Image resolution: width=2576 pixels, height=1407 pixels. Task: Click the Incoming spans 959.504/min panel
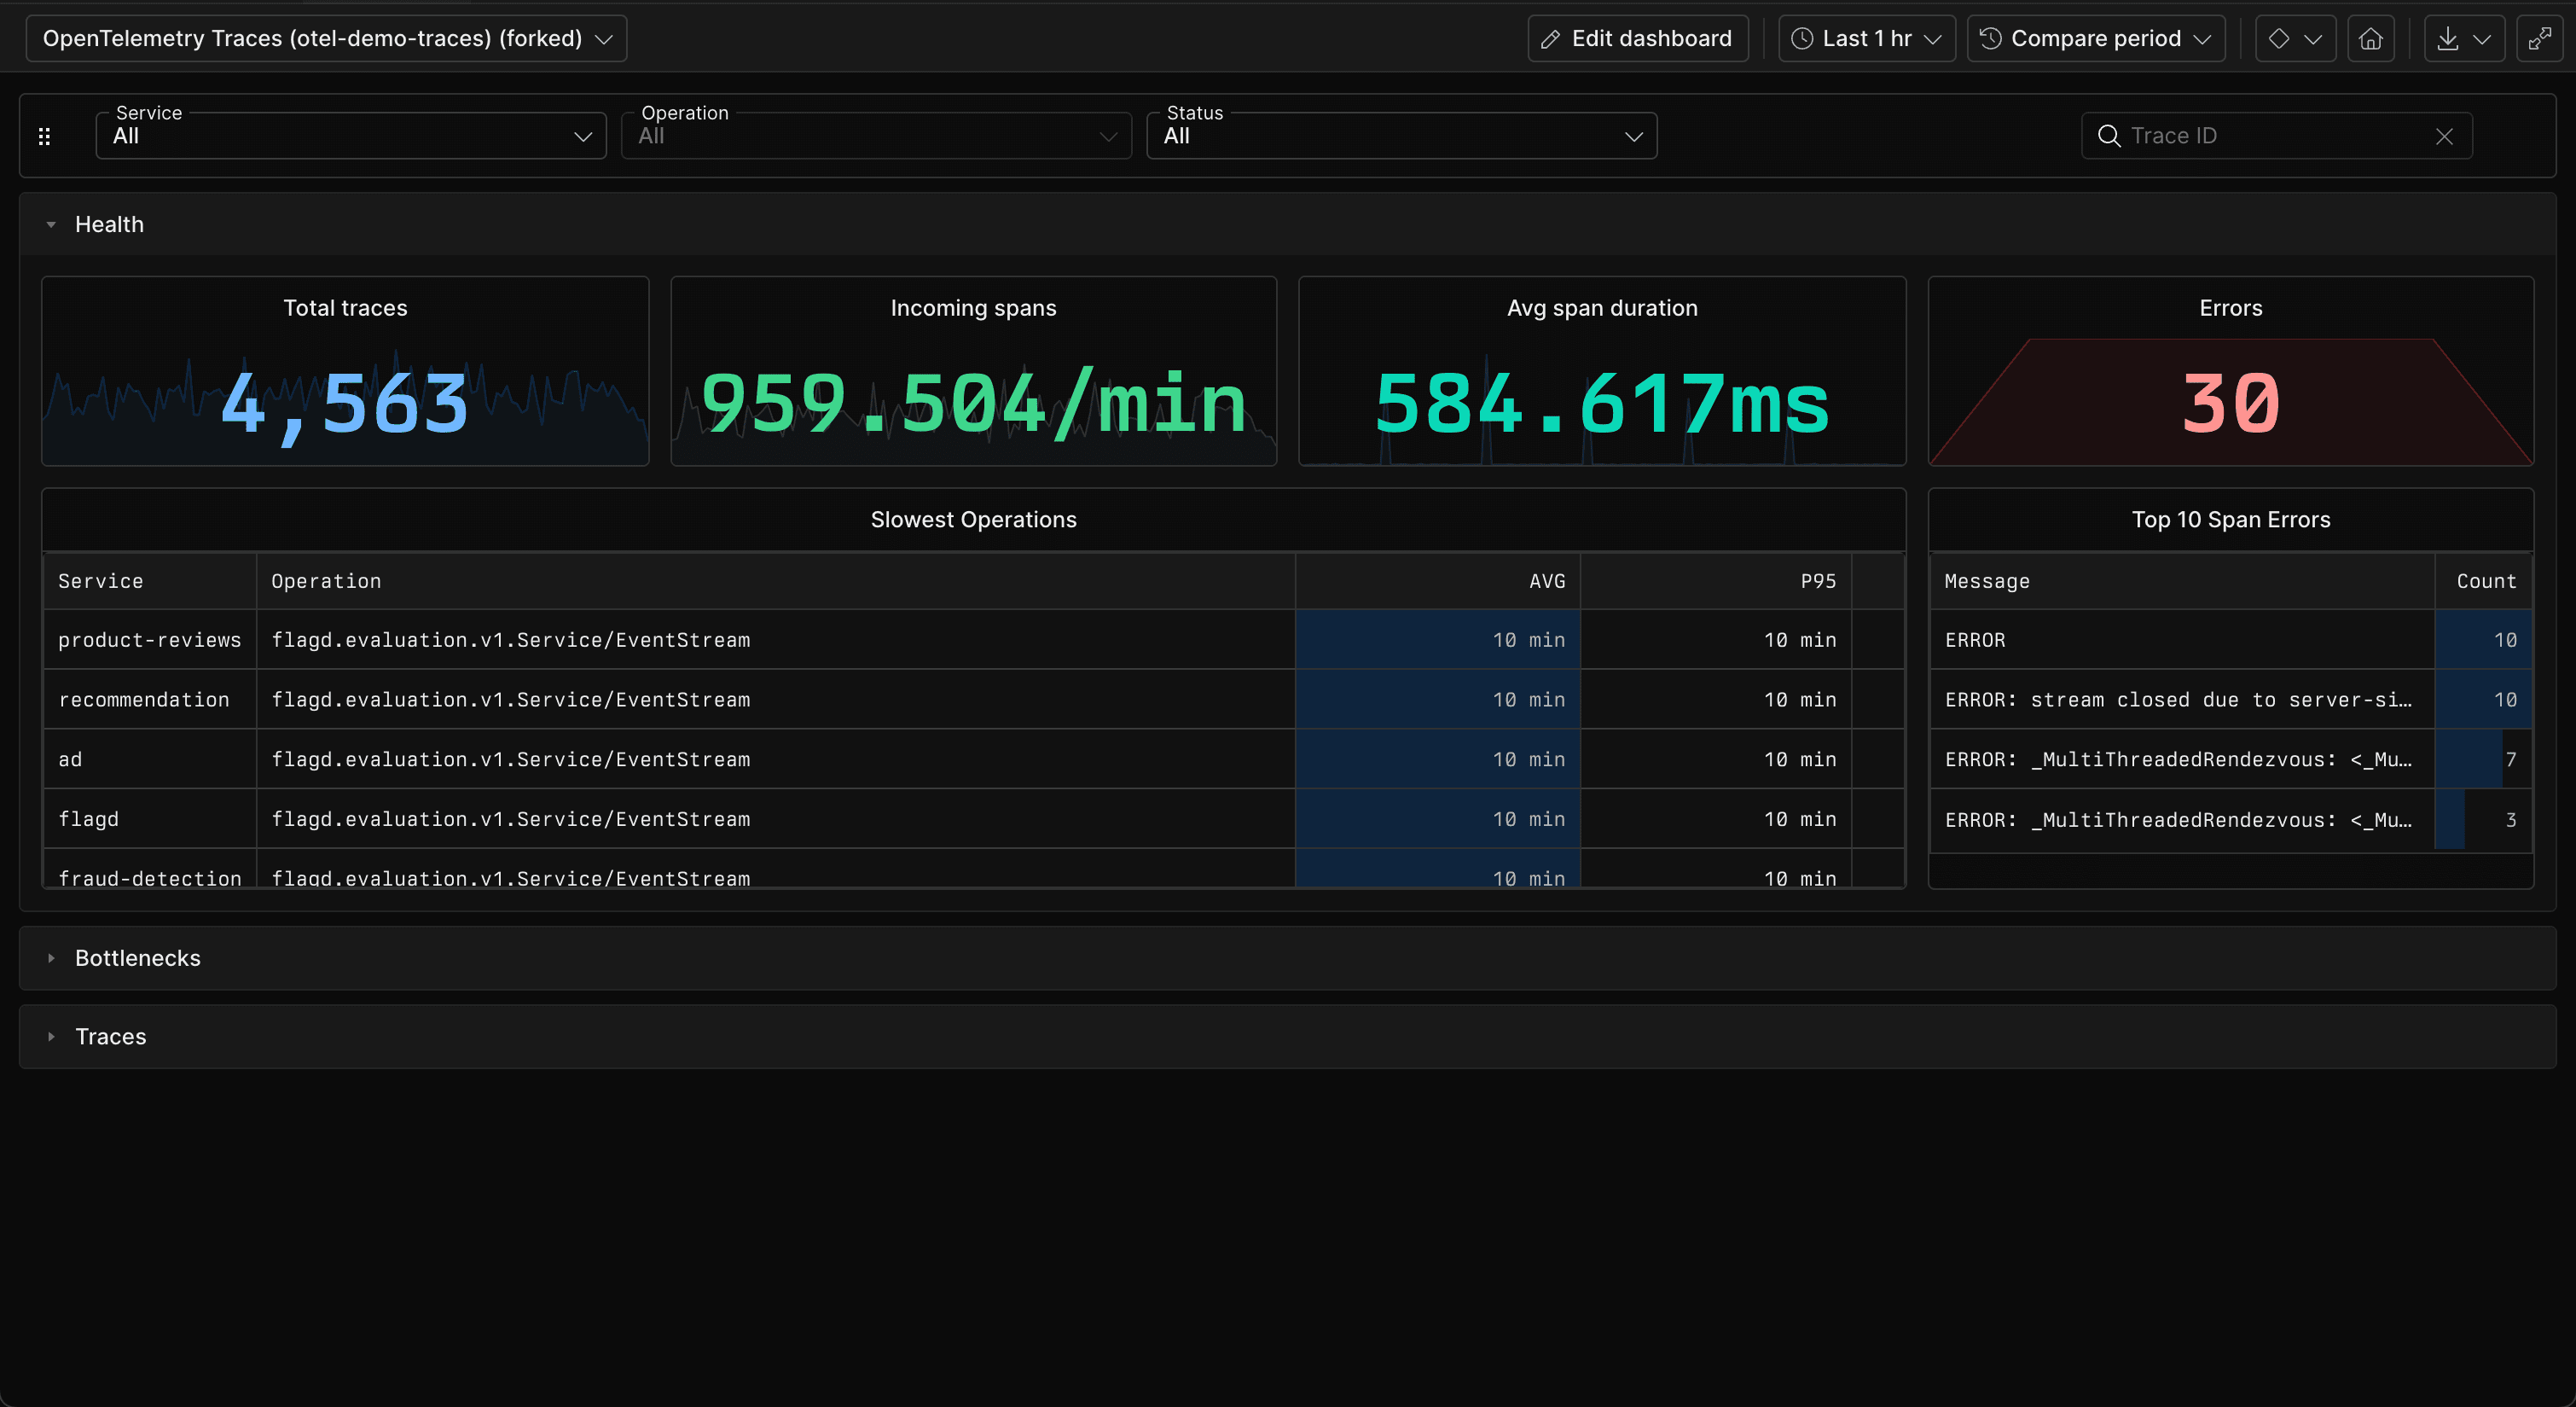(x=973, y=371)
